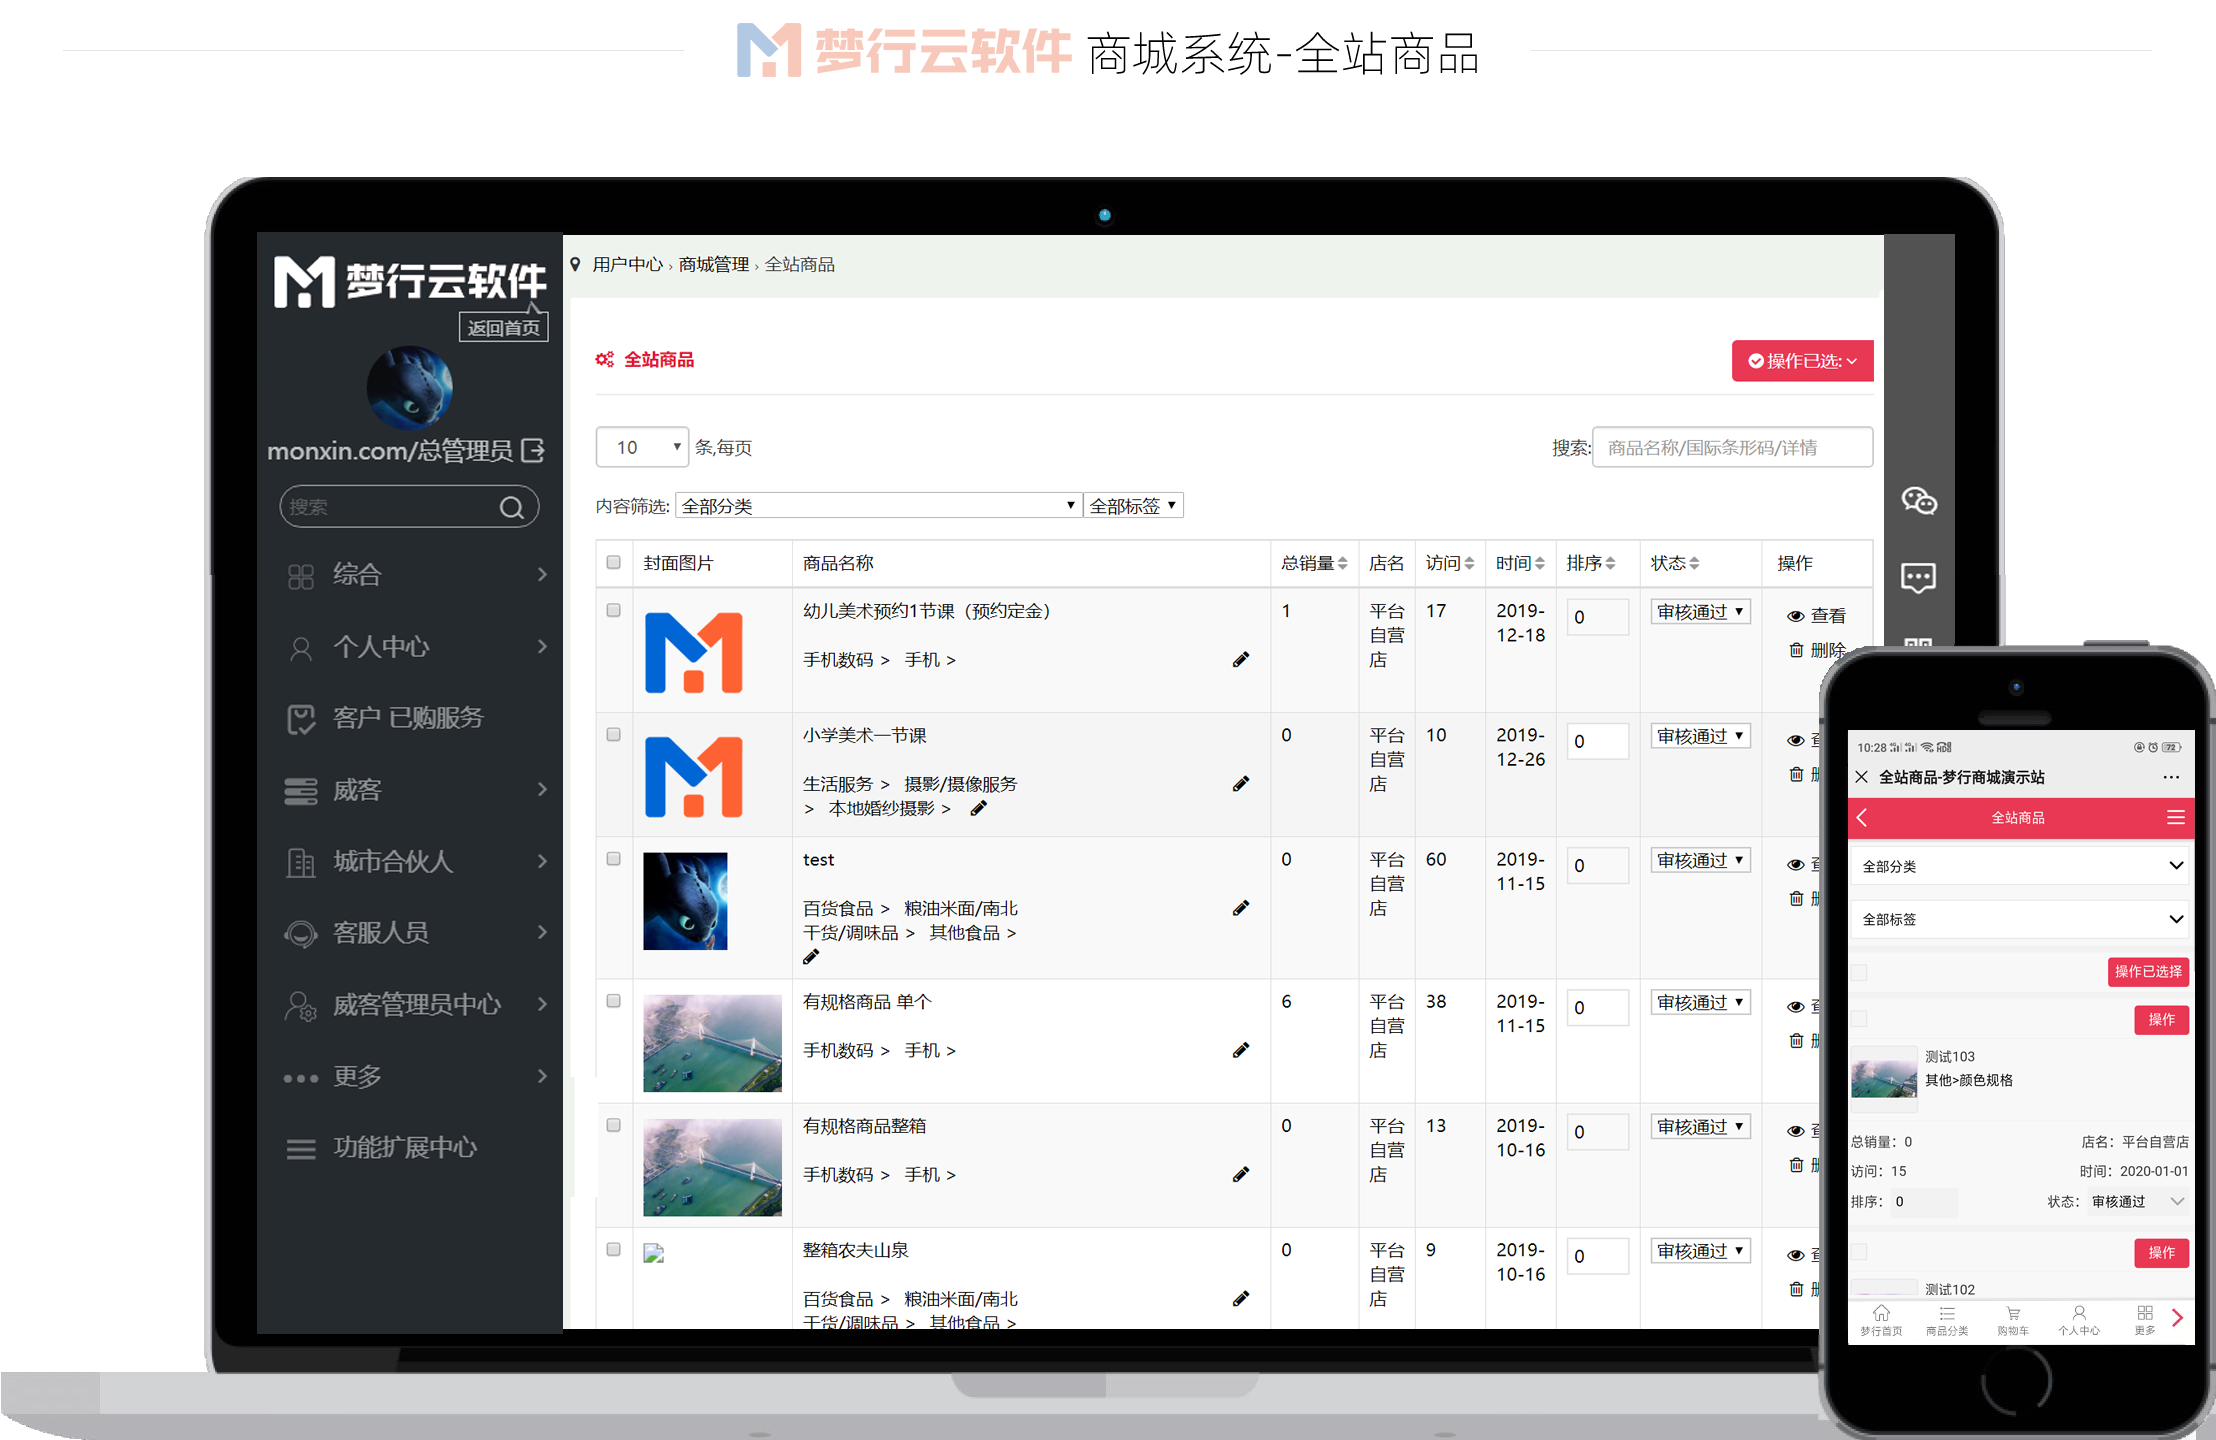This screenshot has height=1440, width=2216.
Task: Open 审核通过 status dropdown for test row
Action: (x=1700, y=860)
